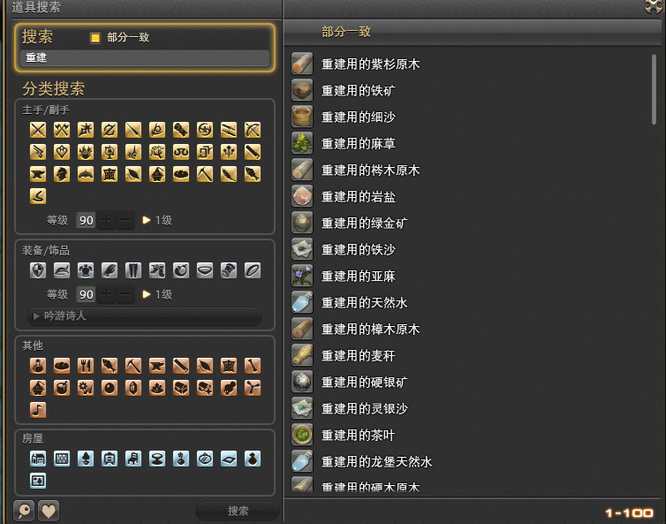Select the gold pistol weapon category
Screen dimensions: 666x524
pyautogui.click(x=38, y=152)
